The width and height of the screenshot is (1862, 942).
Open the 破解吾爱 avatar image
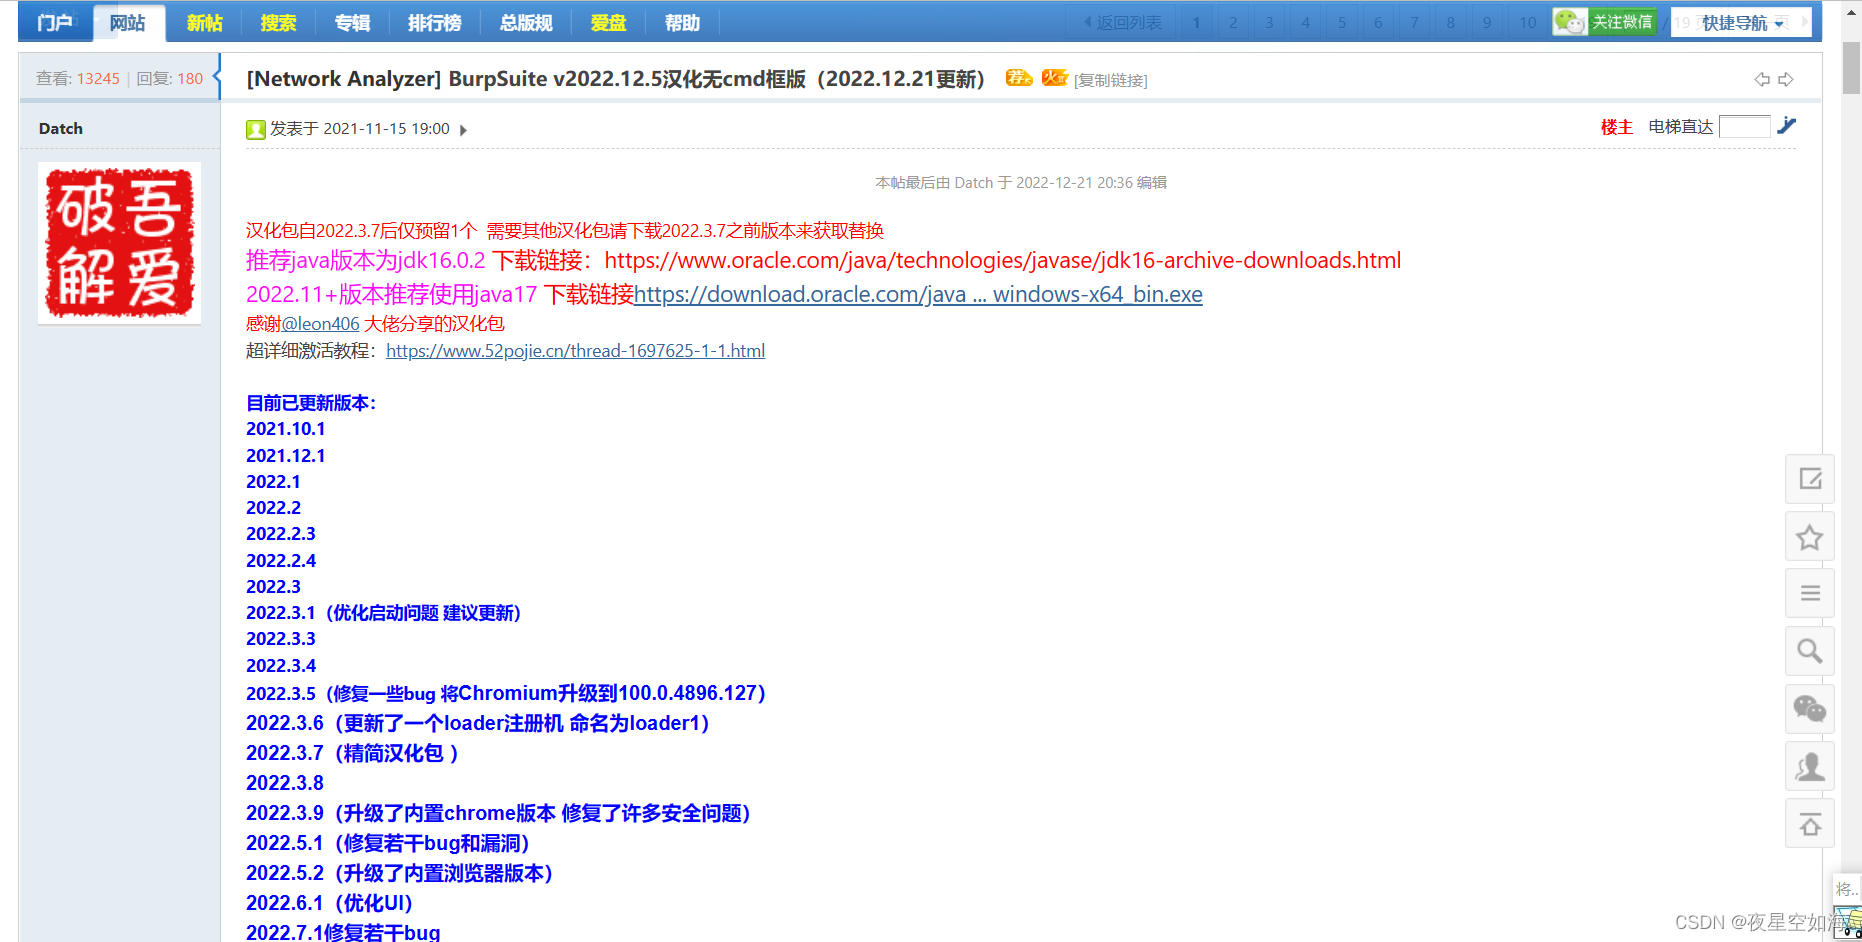tap(119, 243)
